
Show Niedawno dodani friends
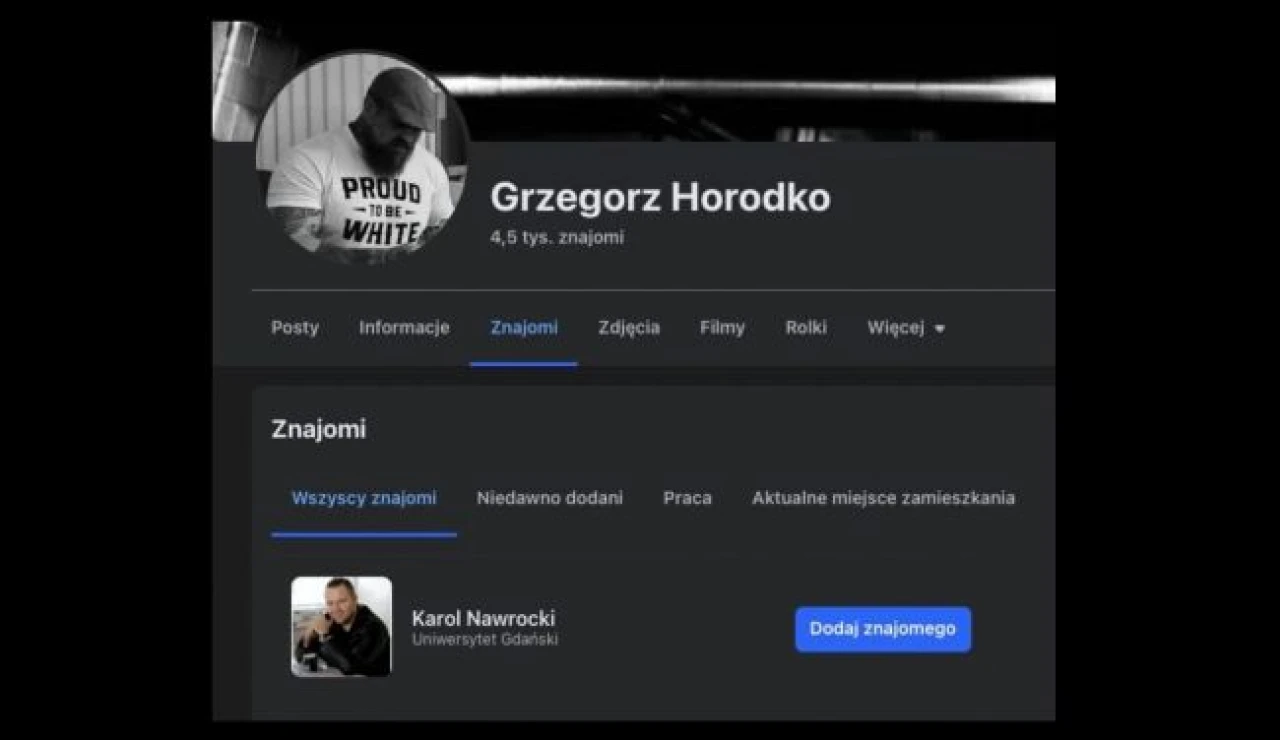[x=550, y=498]
